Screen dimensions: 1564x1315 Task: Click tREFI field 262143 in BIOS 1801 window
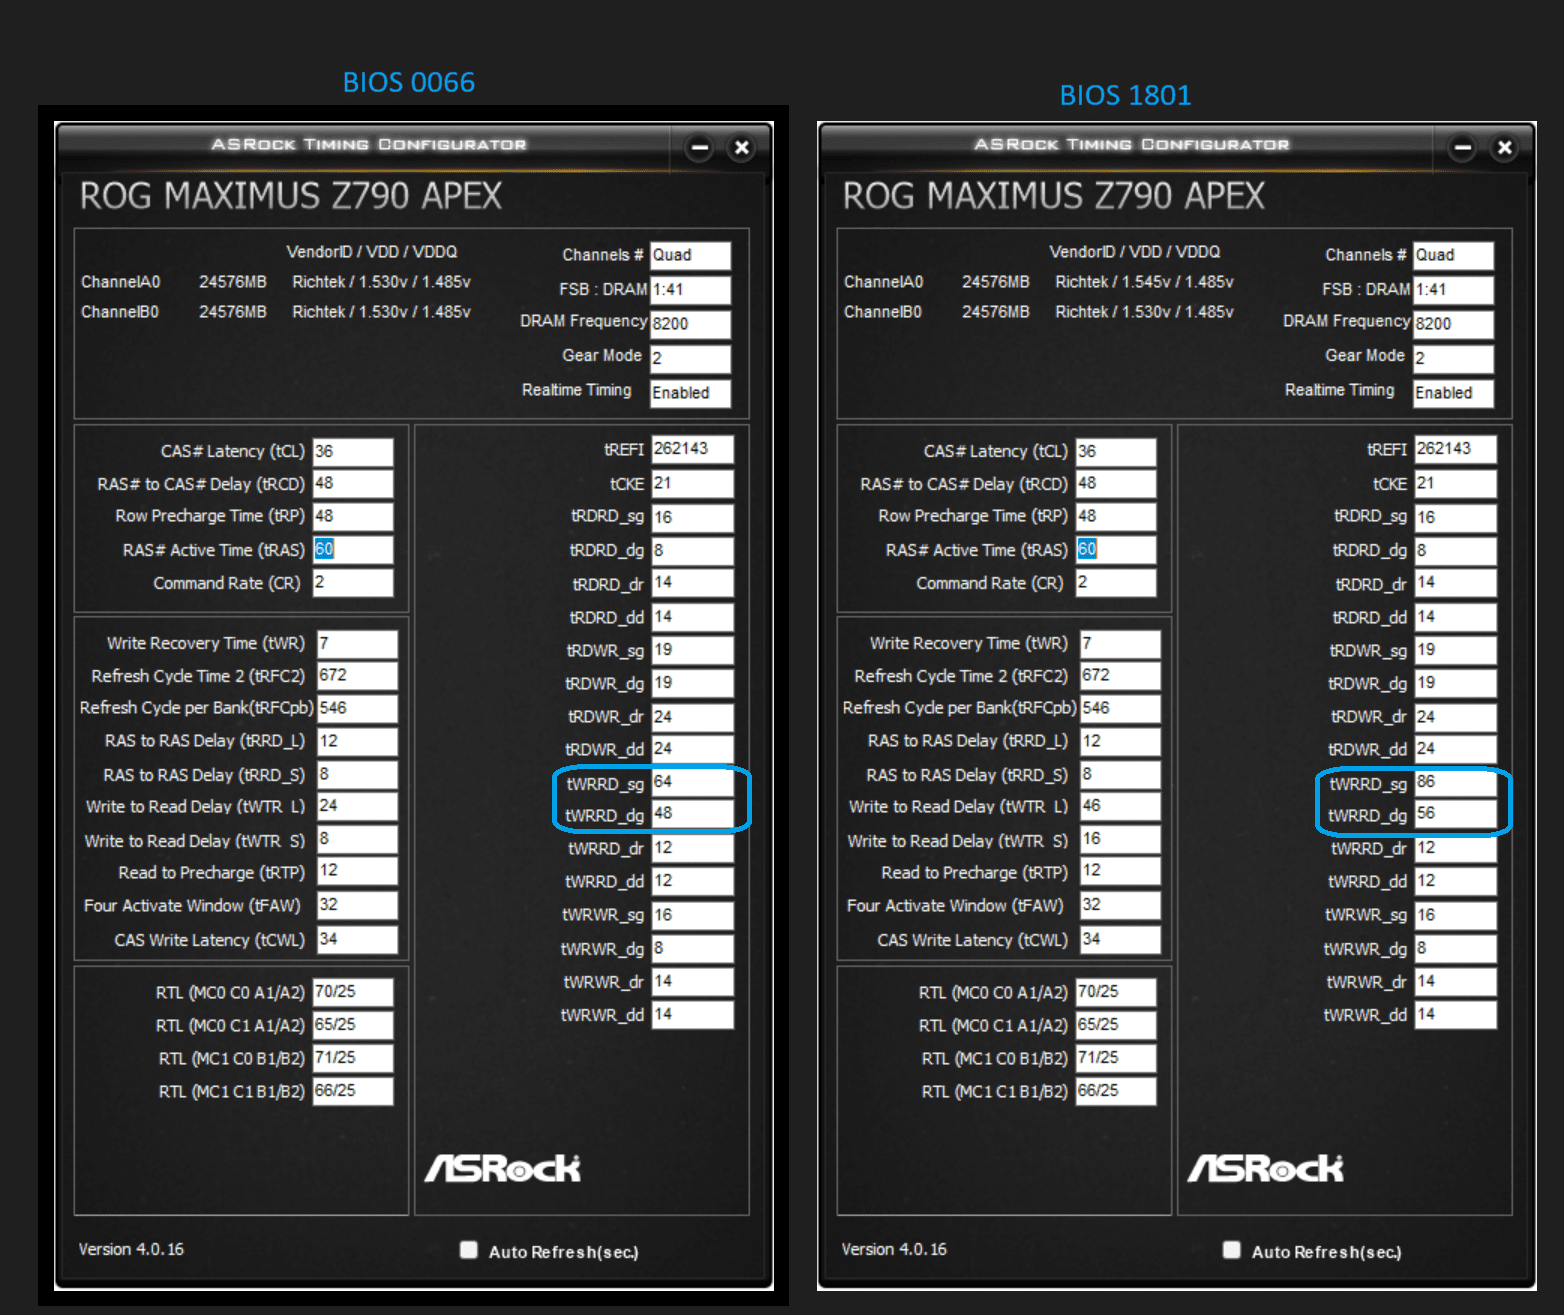tap(1455, 449)
